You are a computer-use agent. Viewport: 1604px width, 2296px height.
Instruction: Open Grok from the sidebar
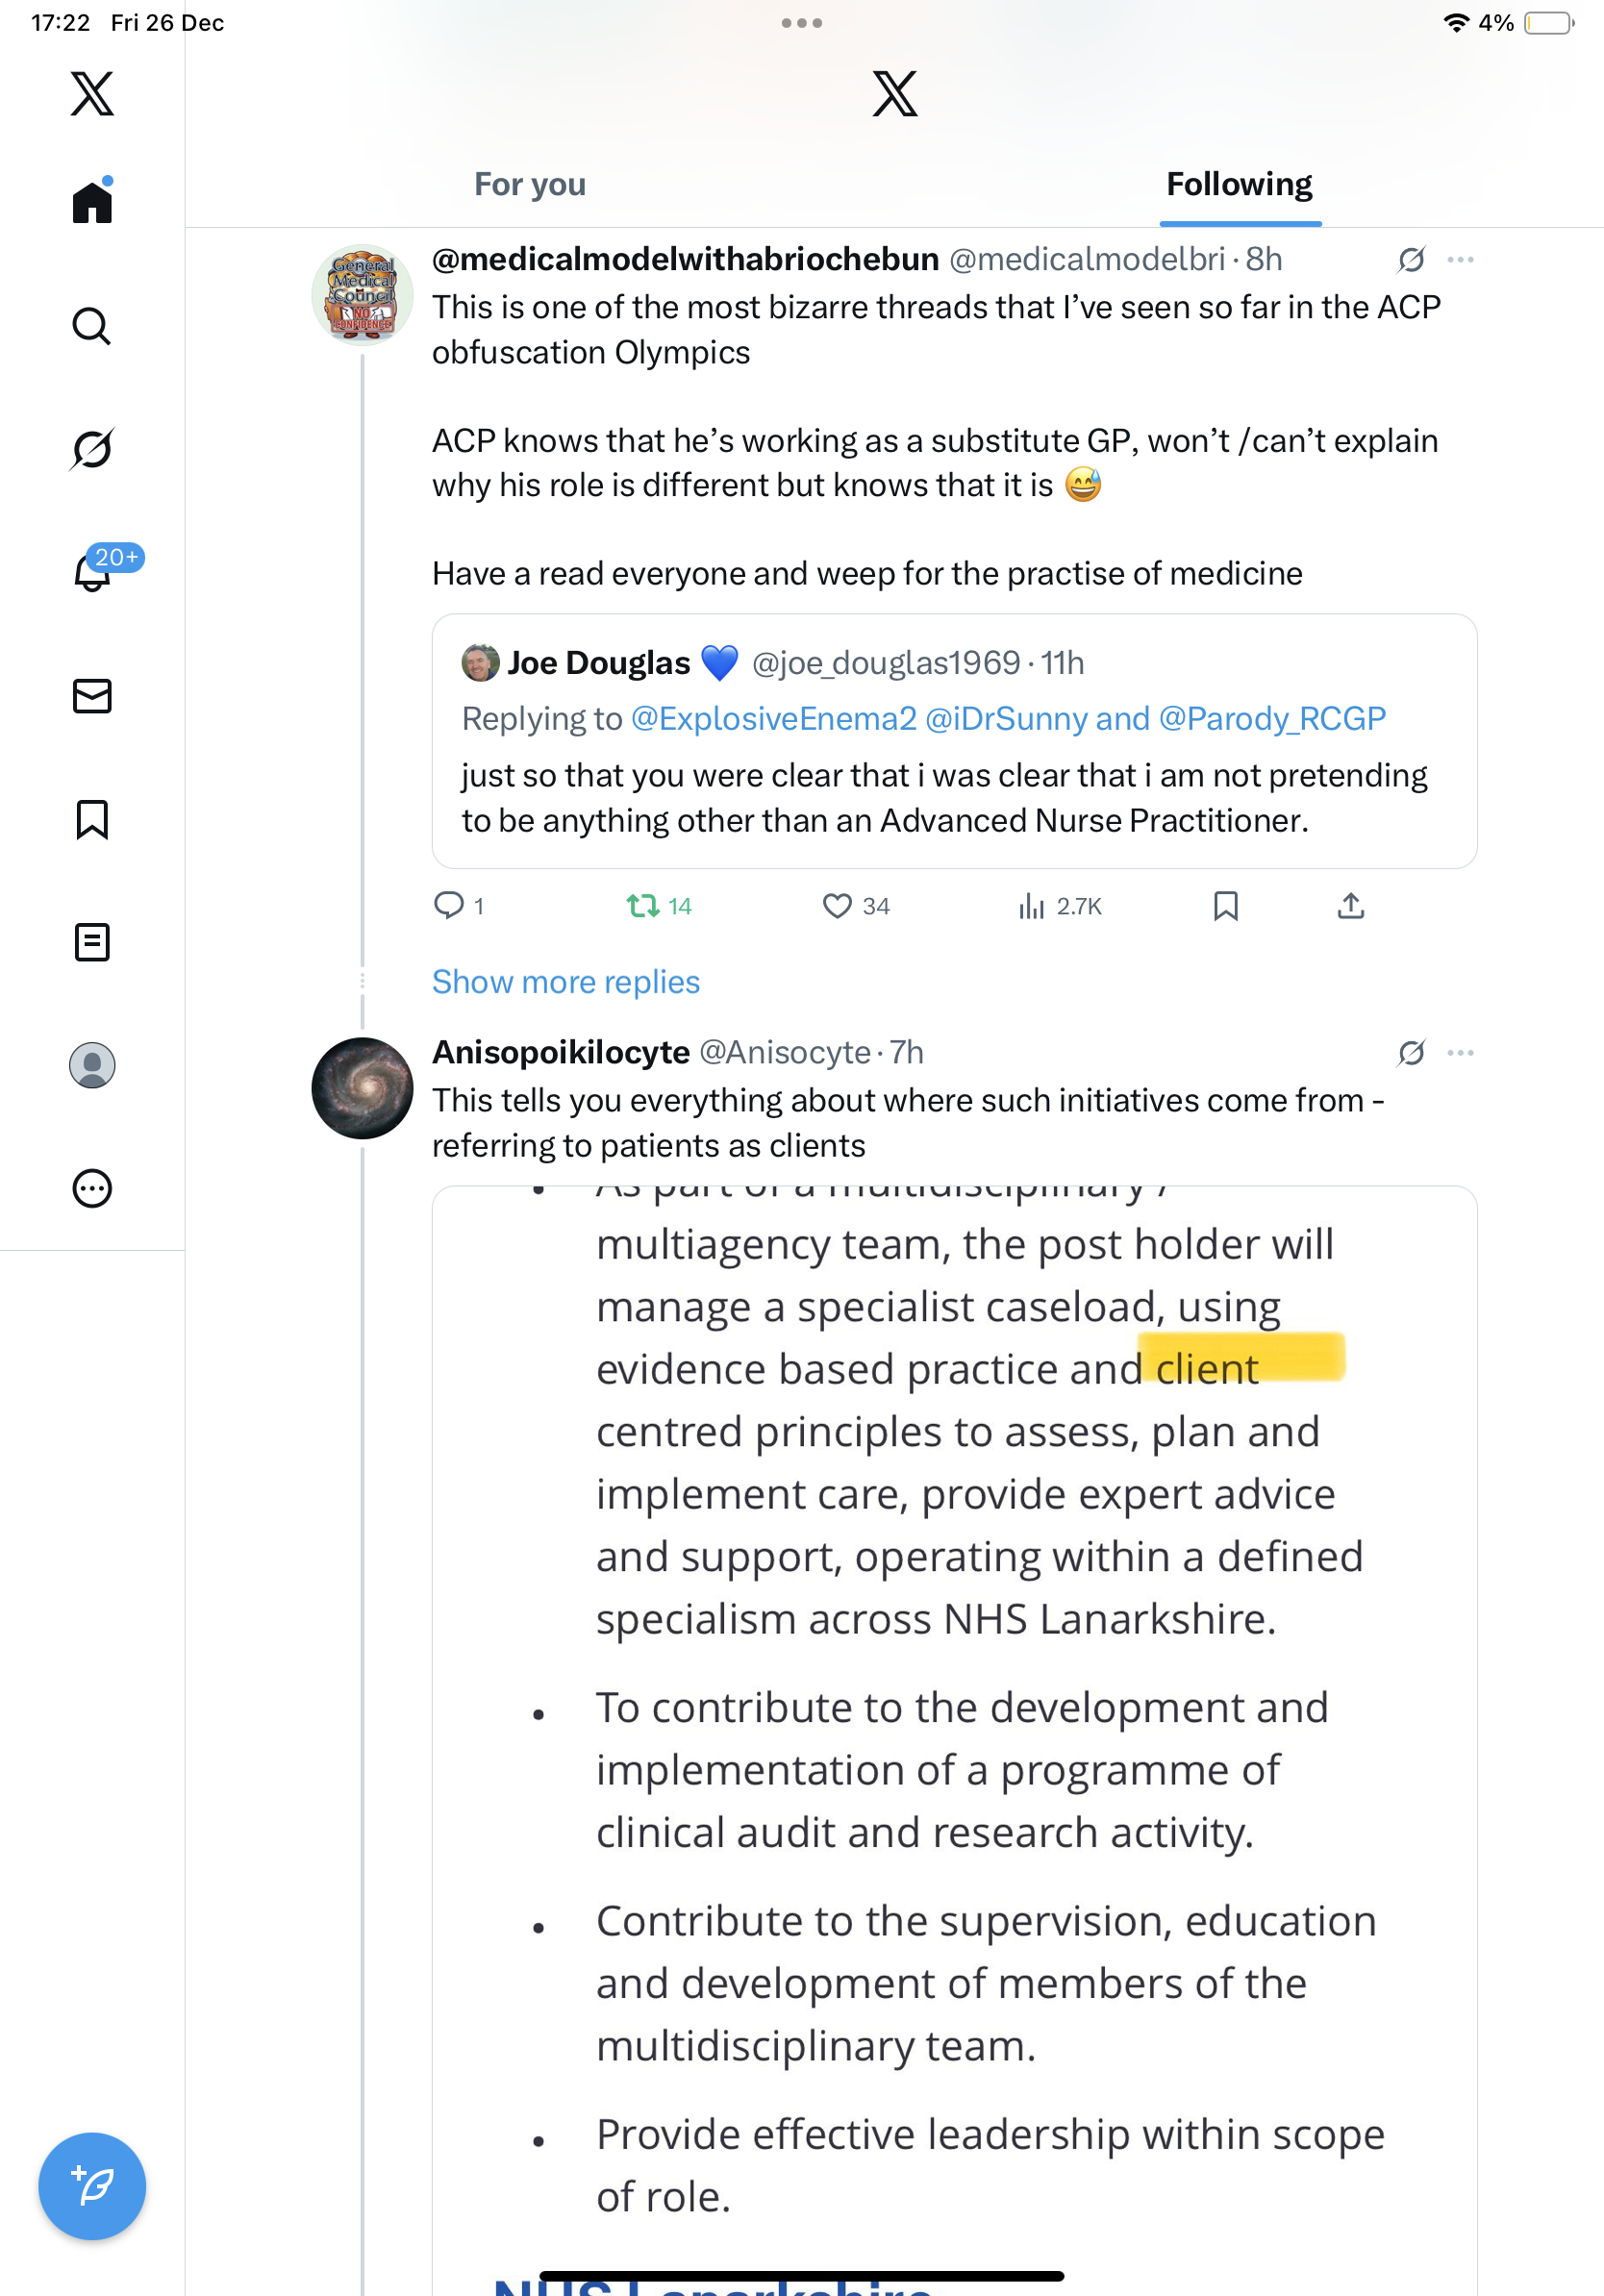pyautogui.click(x=92, y=449)
